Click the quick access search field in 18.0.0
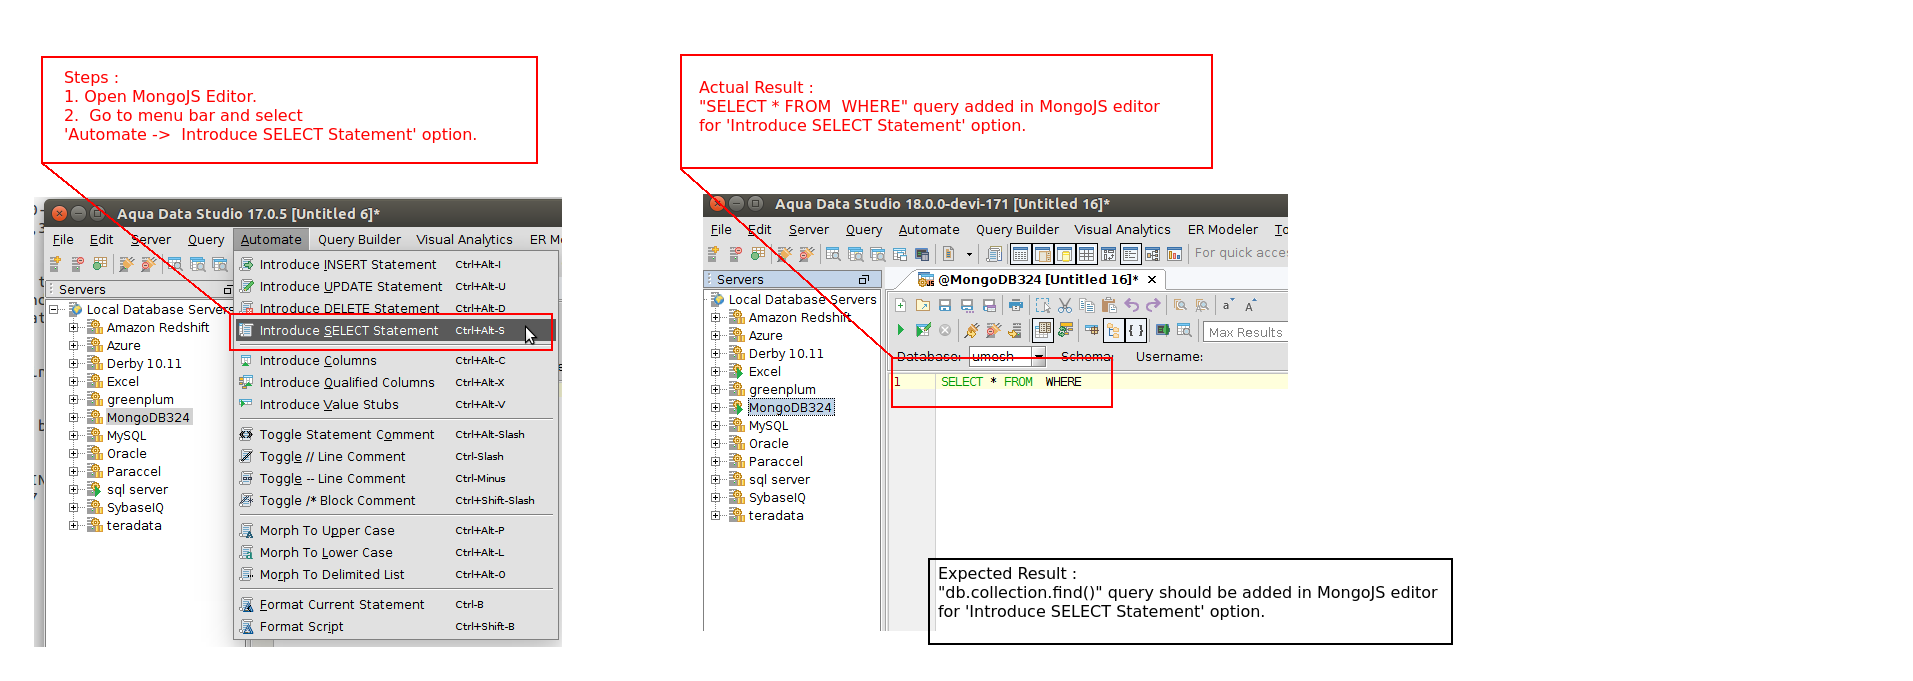 tap(1240, 253)
